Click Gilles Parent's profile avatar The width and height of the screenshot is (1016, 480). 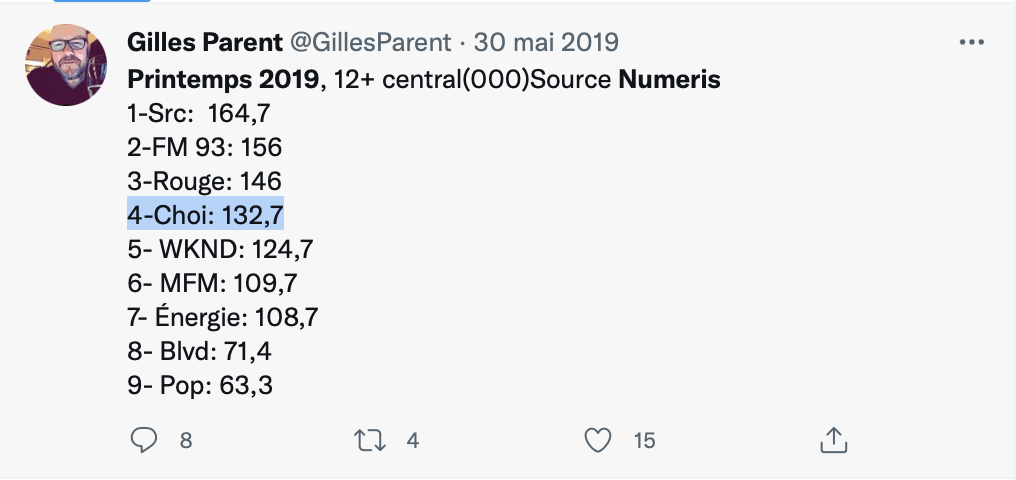pos(66,66)
